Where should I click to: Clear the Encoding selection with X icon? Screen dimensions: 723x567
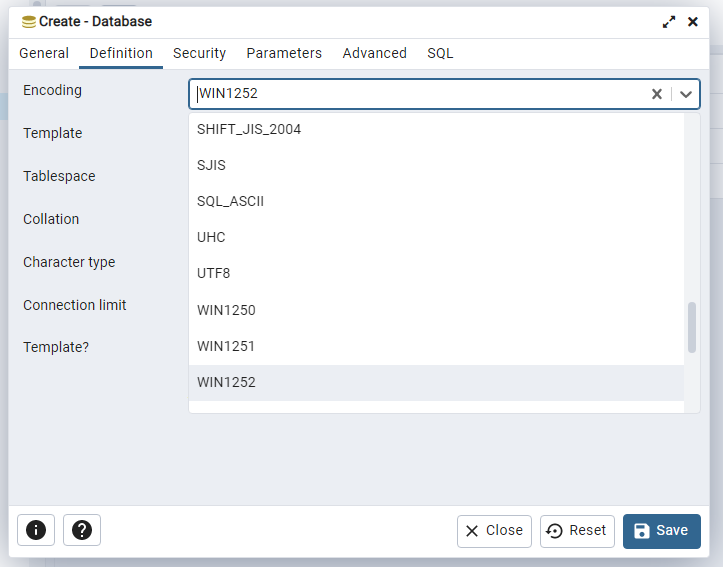point(657,94)
